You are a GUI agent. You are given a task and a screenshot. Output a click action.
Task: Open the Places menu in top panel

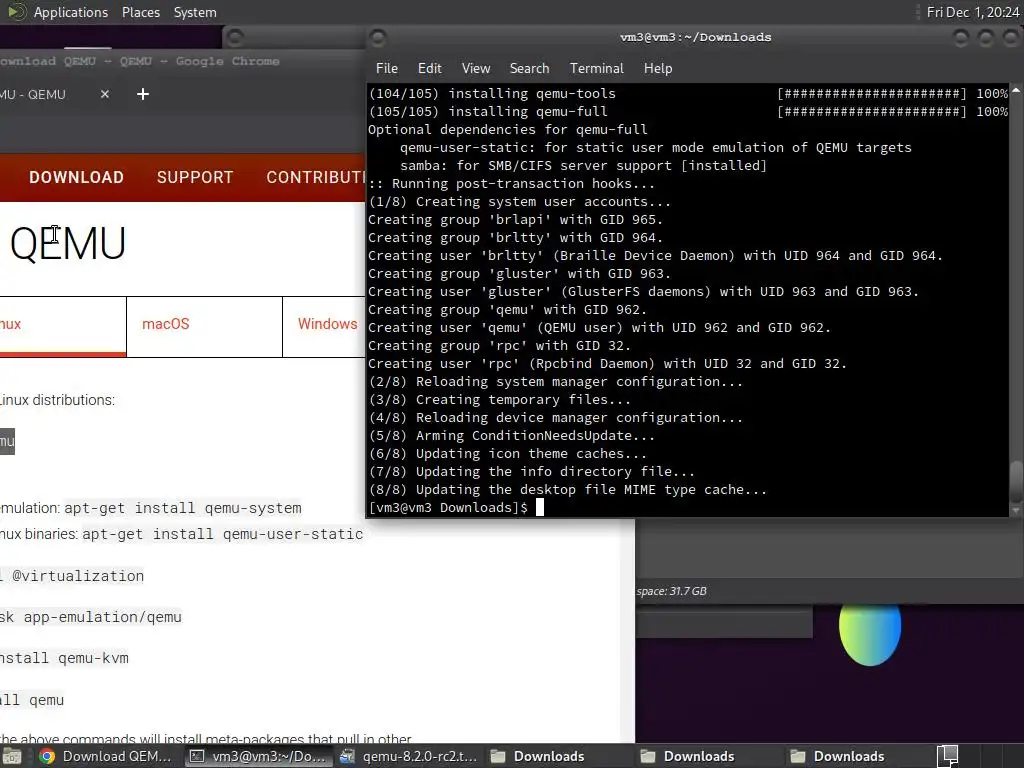click(x=140, y=12)
